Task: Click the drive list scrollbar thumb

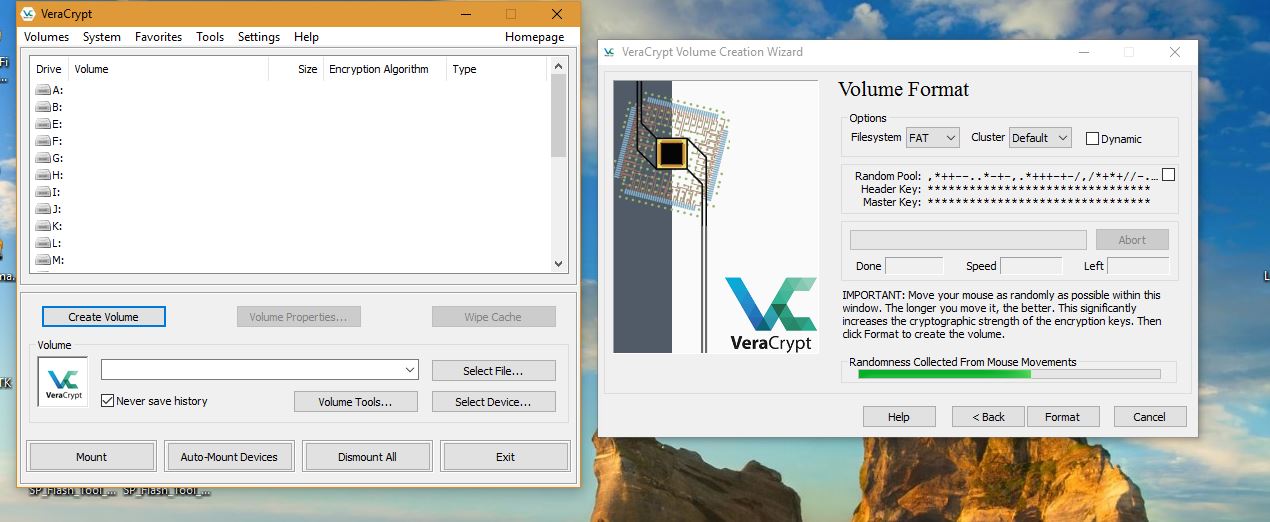Action: point(559,115)
